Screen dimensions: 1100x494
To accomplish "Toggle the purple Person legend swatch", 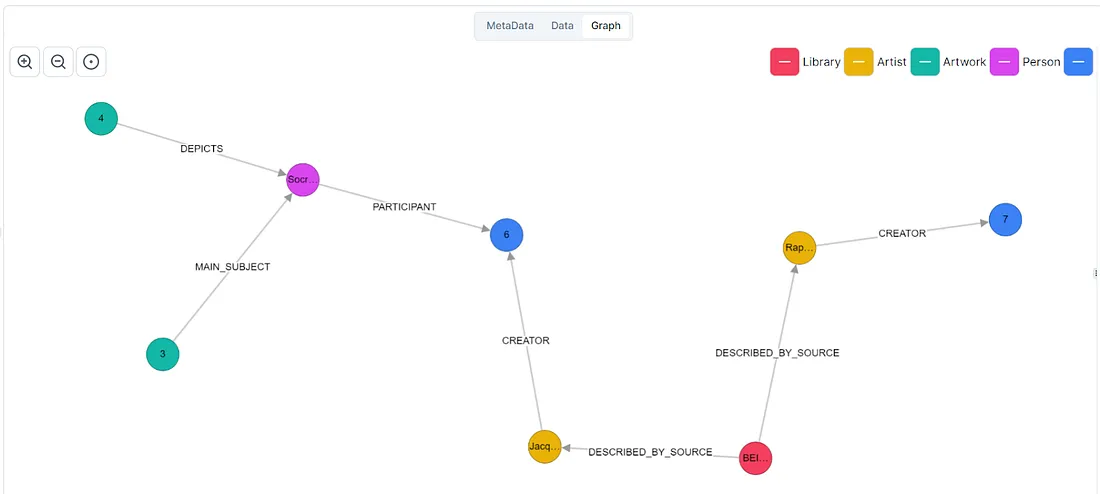I will [1004, 62].
